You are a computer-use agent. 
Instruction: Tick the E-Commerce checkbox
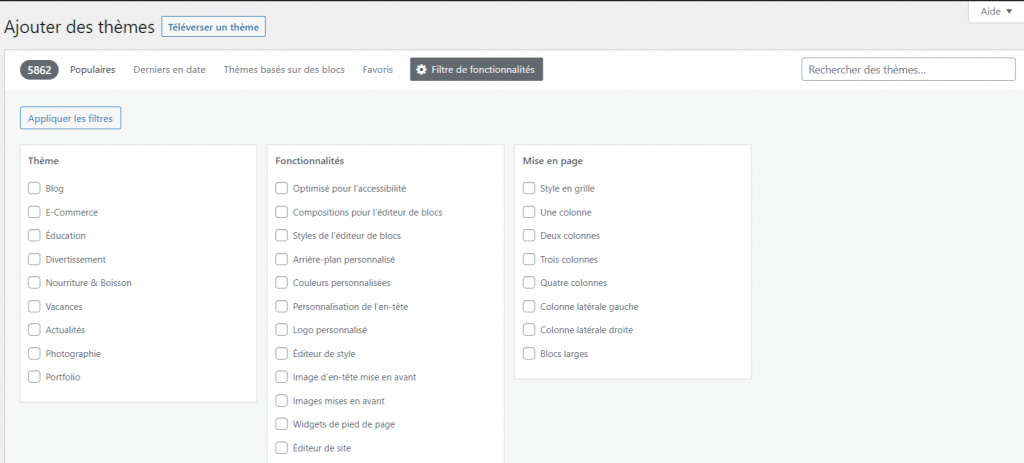click(x=34, y=212)
